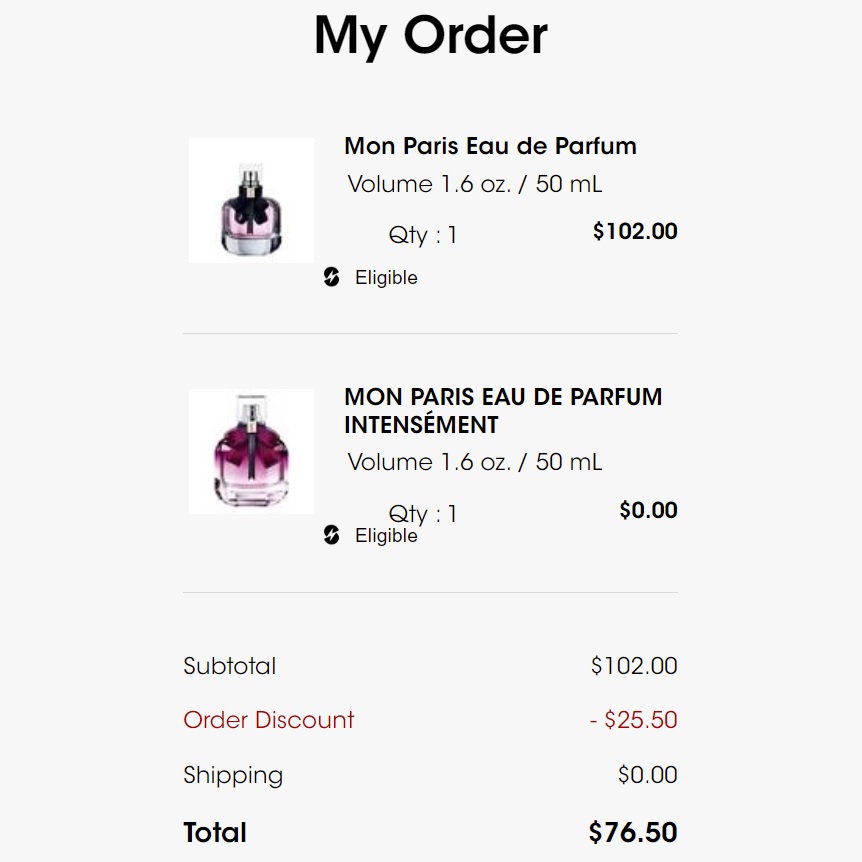
Task: Open the MON PARIS EAU DE PARFUM INTENSÉMENT title
Action: (503, 410)
